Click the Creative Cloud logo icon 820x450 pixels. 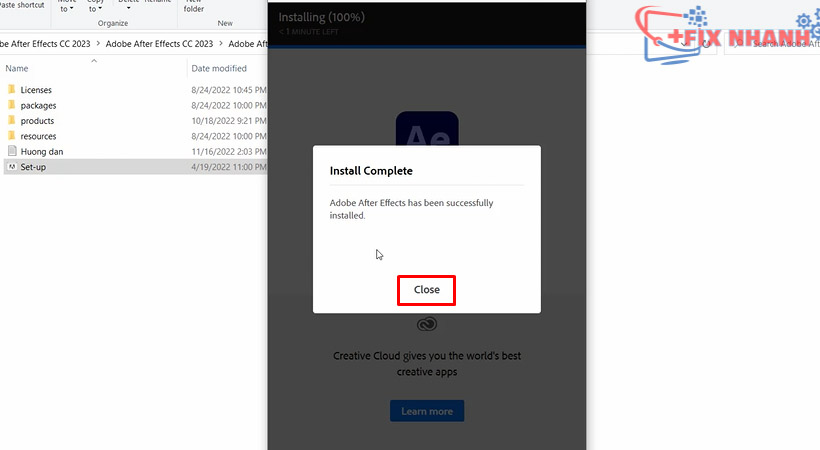click(x=427, y=324)
